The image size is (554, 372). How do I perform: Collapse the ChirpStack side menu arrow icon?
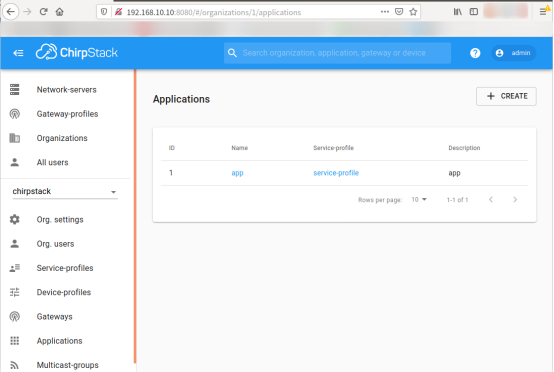(x=18, y=53)
